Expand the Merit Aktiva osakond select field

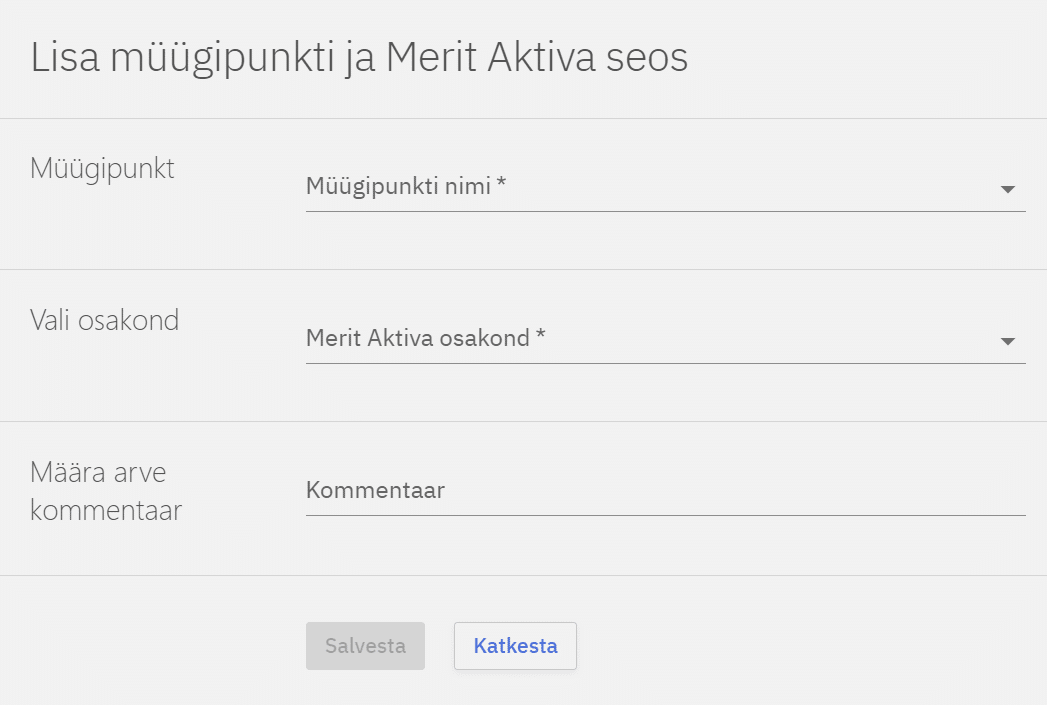[650, 339]
